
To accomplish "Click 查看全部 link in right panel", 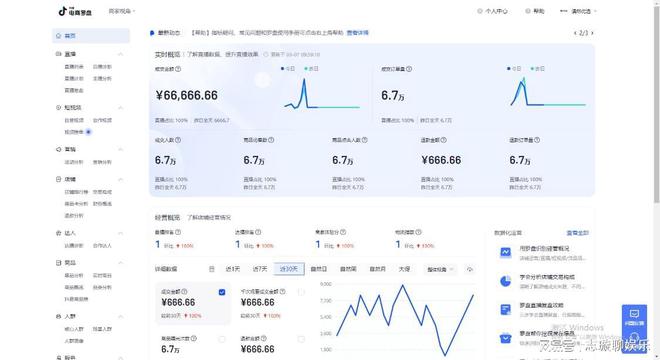I will 578,233.
